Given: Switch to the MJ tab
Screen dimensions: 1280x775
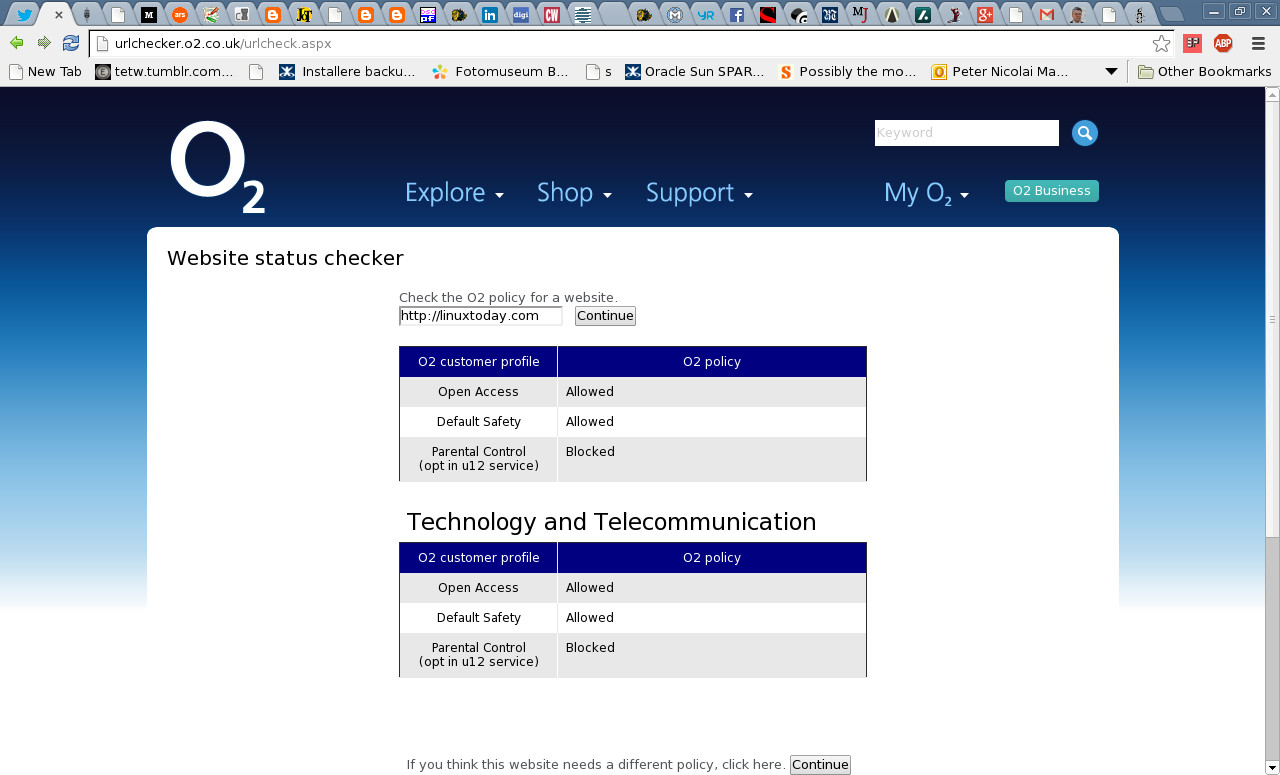Looking at the screenshot, I should [861, 15].
